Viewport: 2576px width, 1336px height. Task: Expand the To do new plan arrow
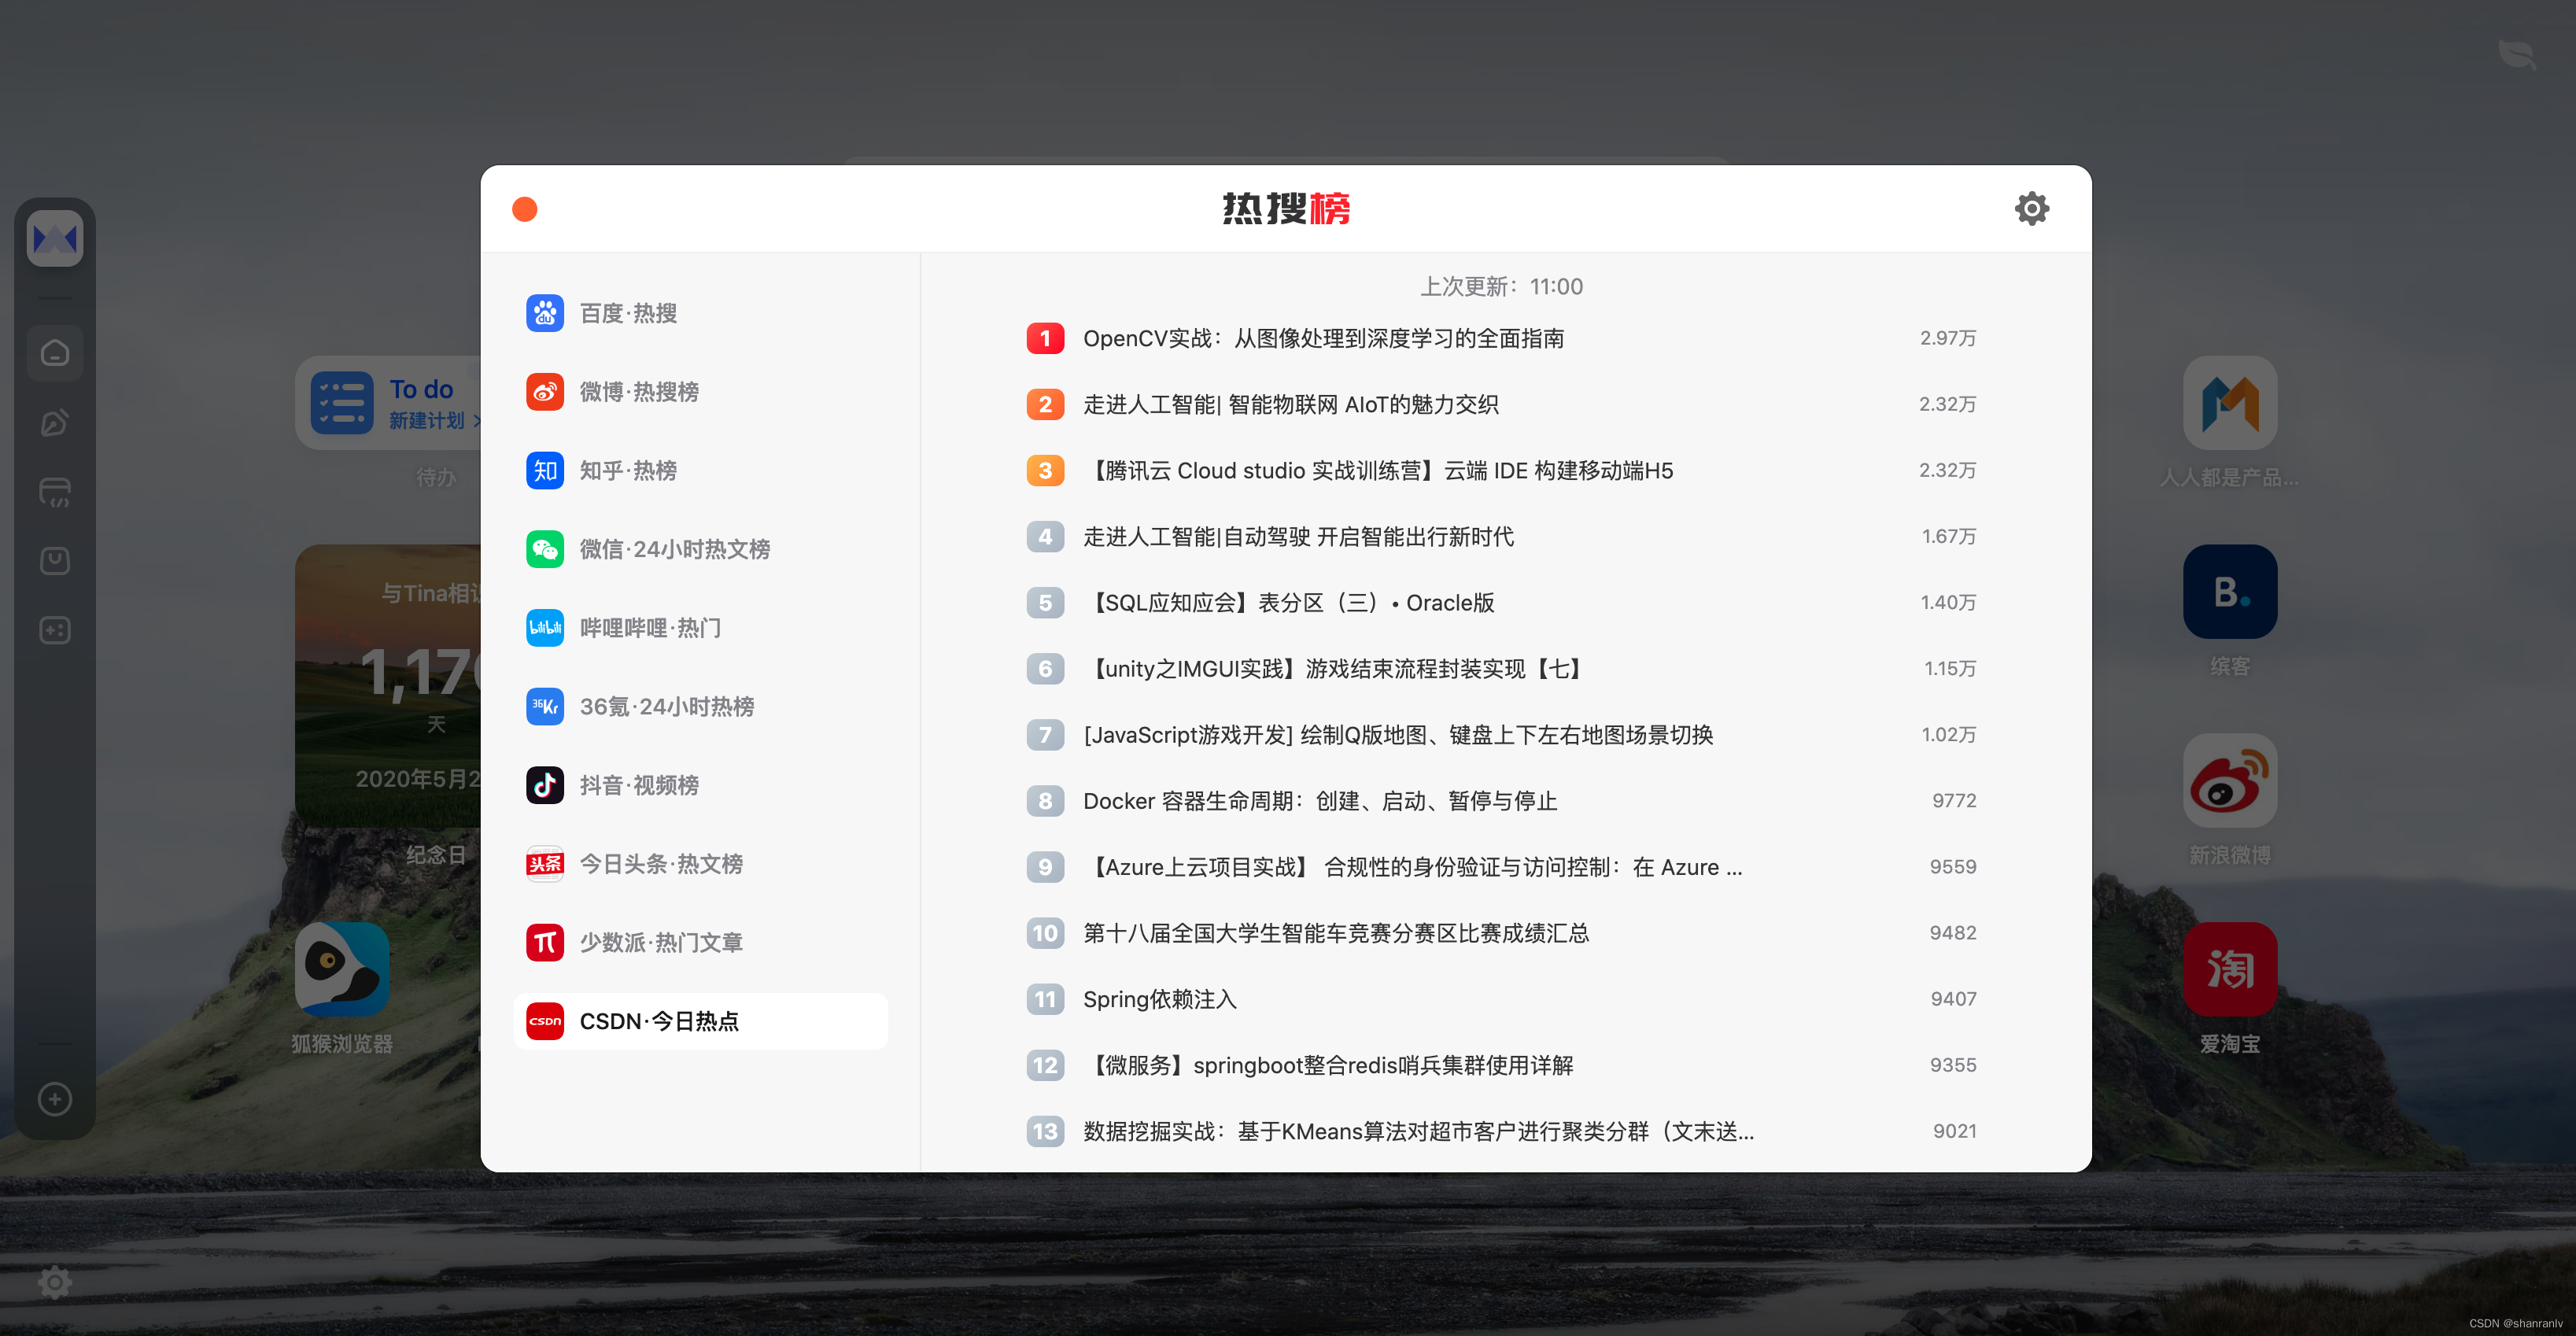[476, 420]
